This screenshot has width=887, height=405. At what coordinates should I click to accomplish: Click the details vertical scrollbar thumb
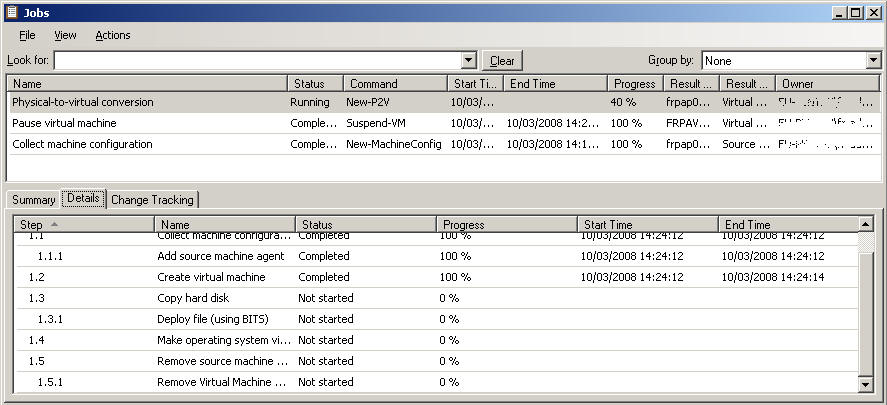pos(866,314)
